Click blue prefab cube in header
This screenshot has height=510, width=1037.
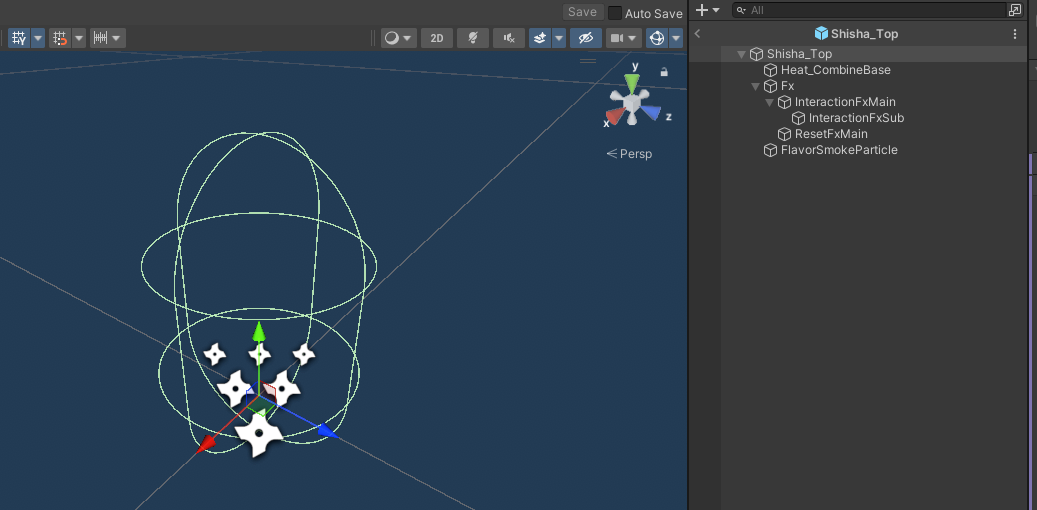pyautogui.click(x=821, y=33)
